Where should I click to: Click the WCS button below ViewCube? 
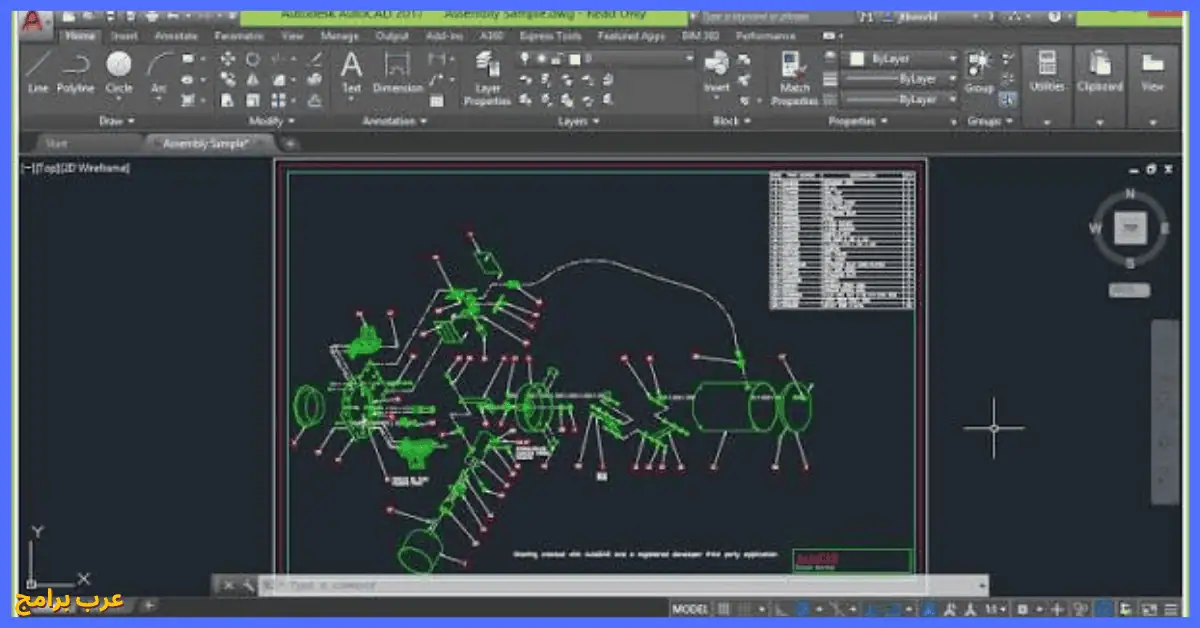pyautogui.click(x=1130, y=290)
